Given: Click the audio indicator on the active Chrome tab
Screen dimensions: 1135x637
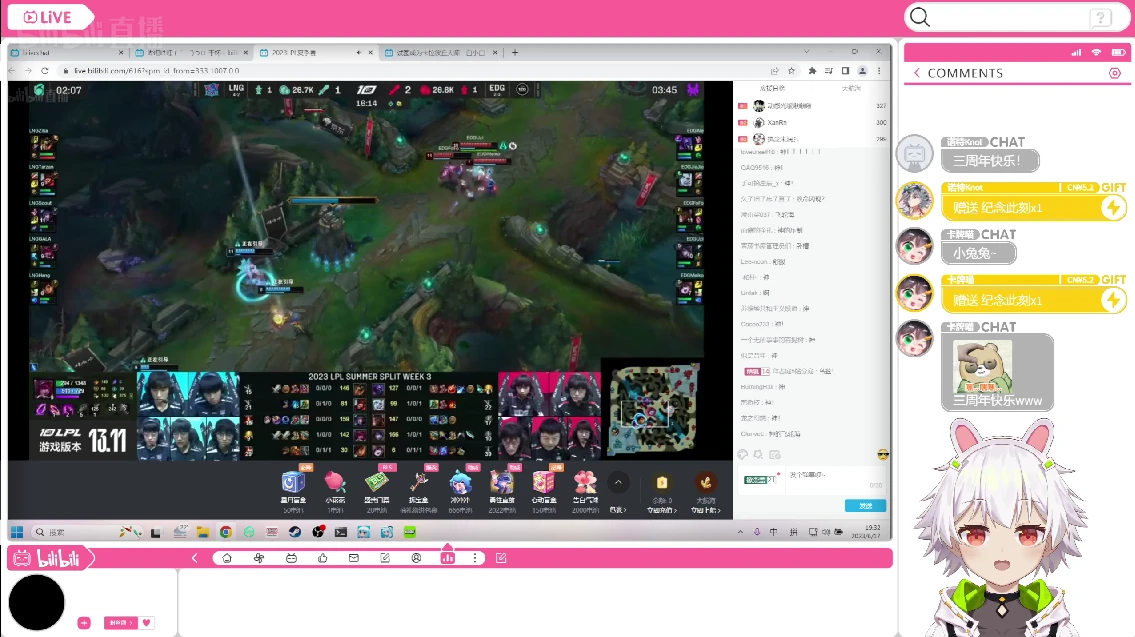Looking at the screenshot, I should [x=358, y=53].
